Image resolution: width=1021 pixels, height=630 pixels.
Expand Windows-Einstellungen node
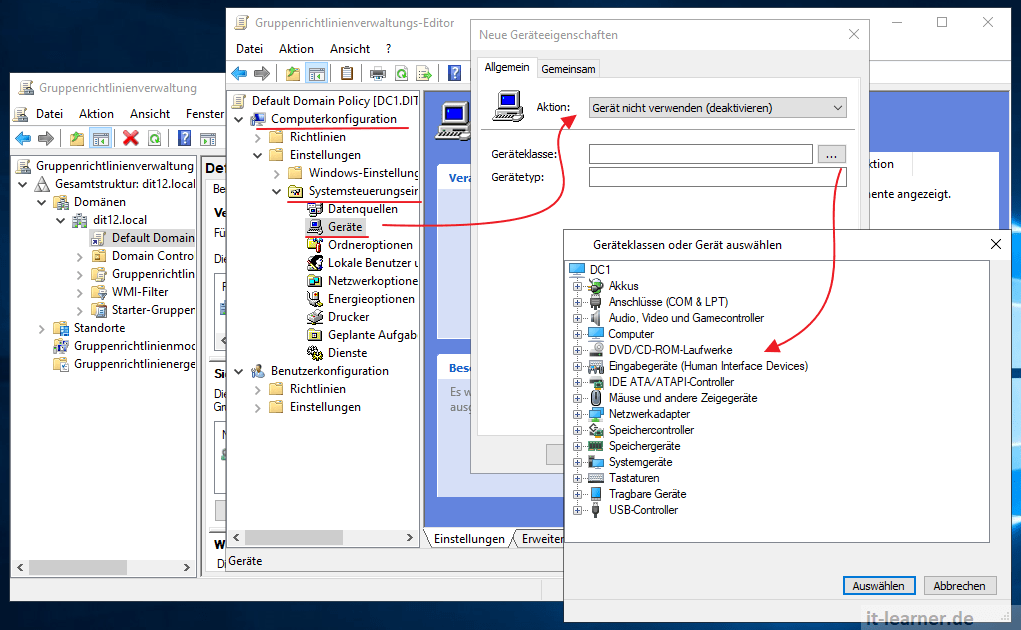tap(277, 173)
